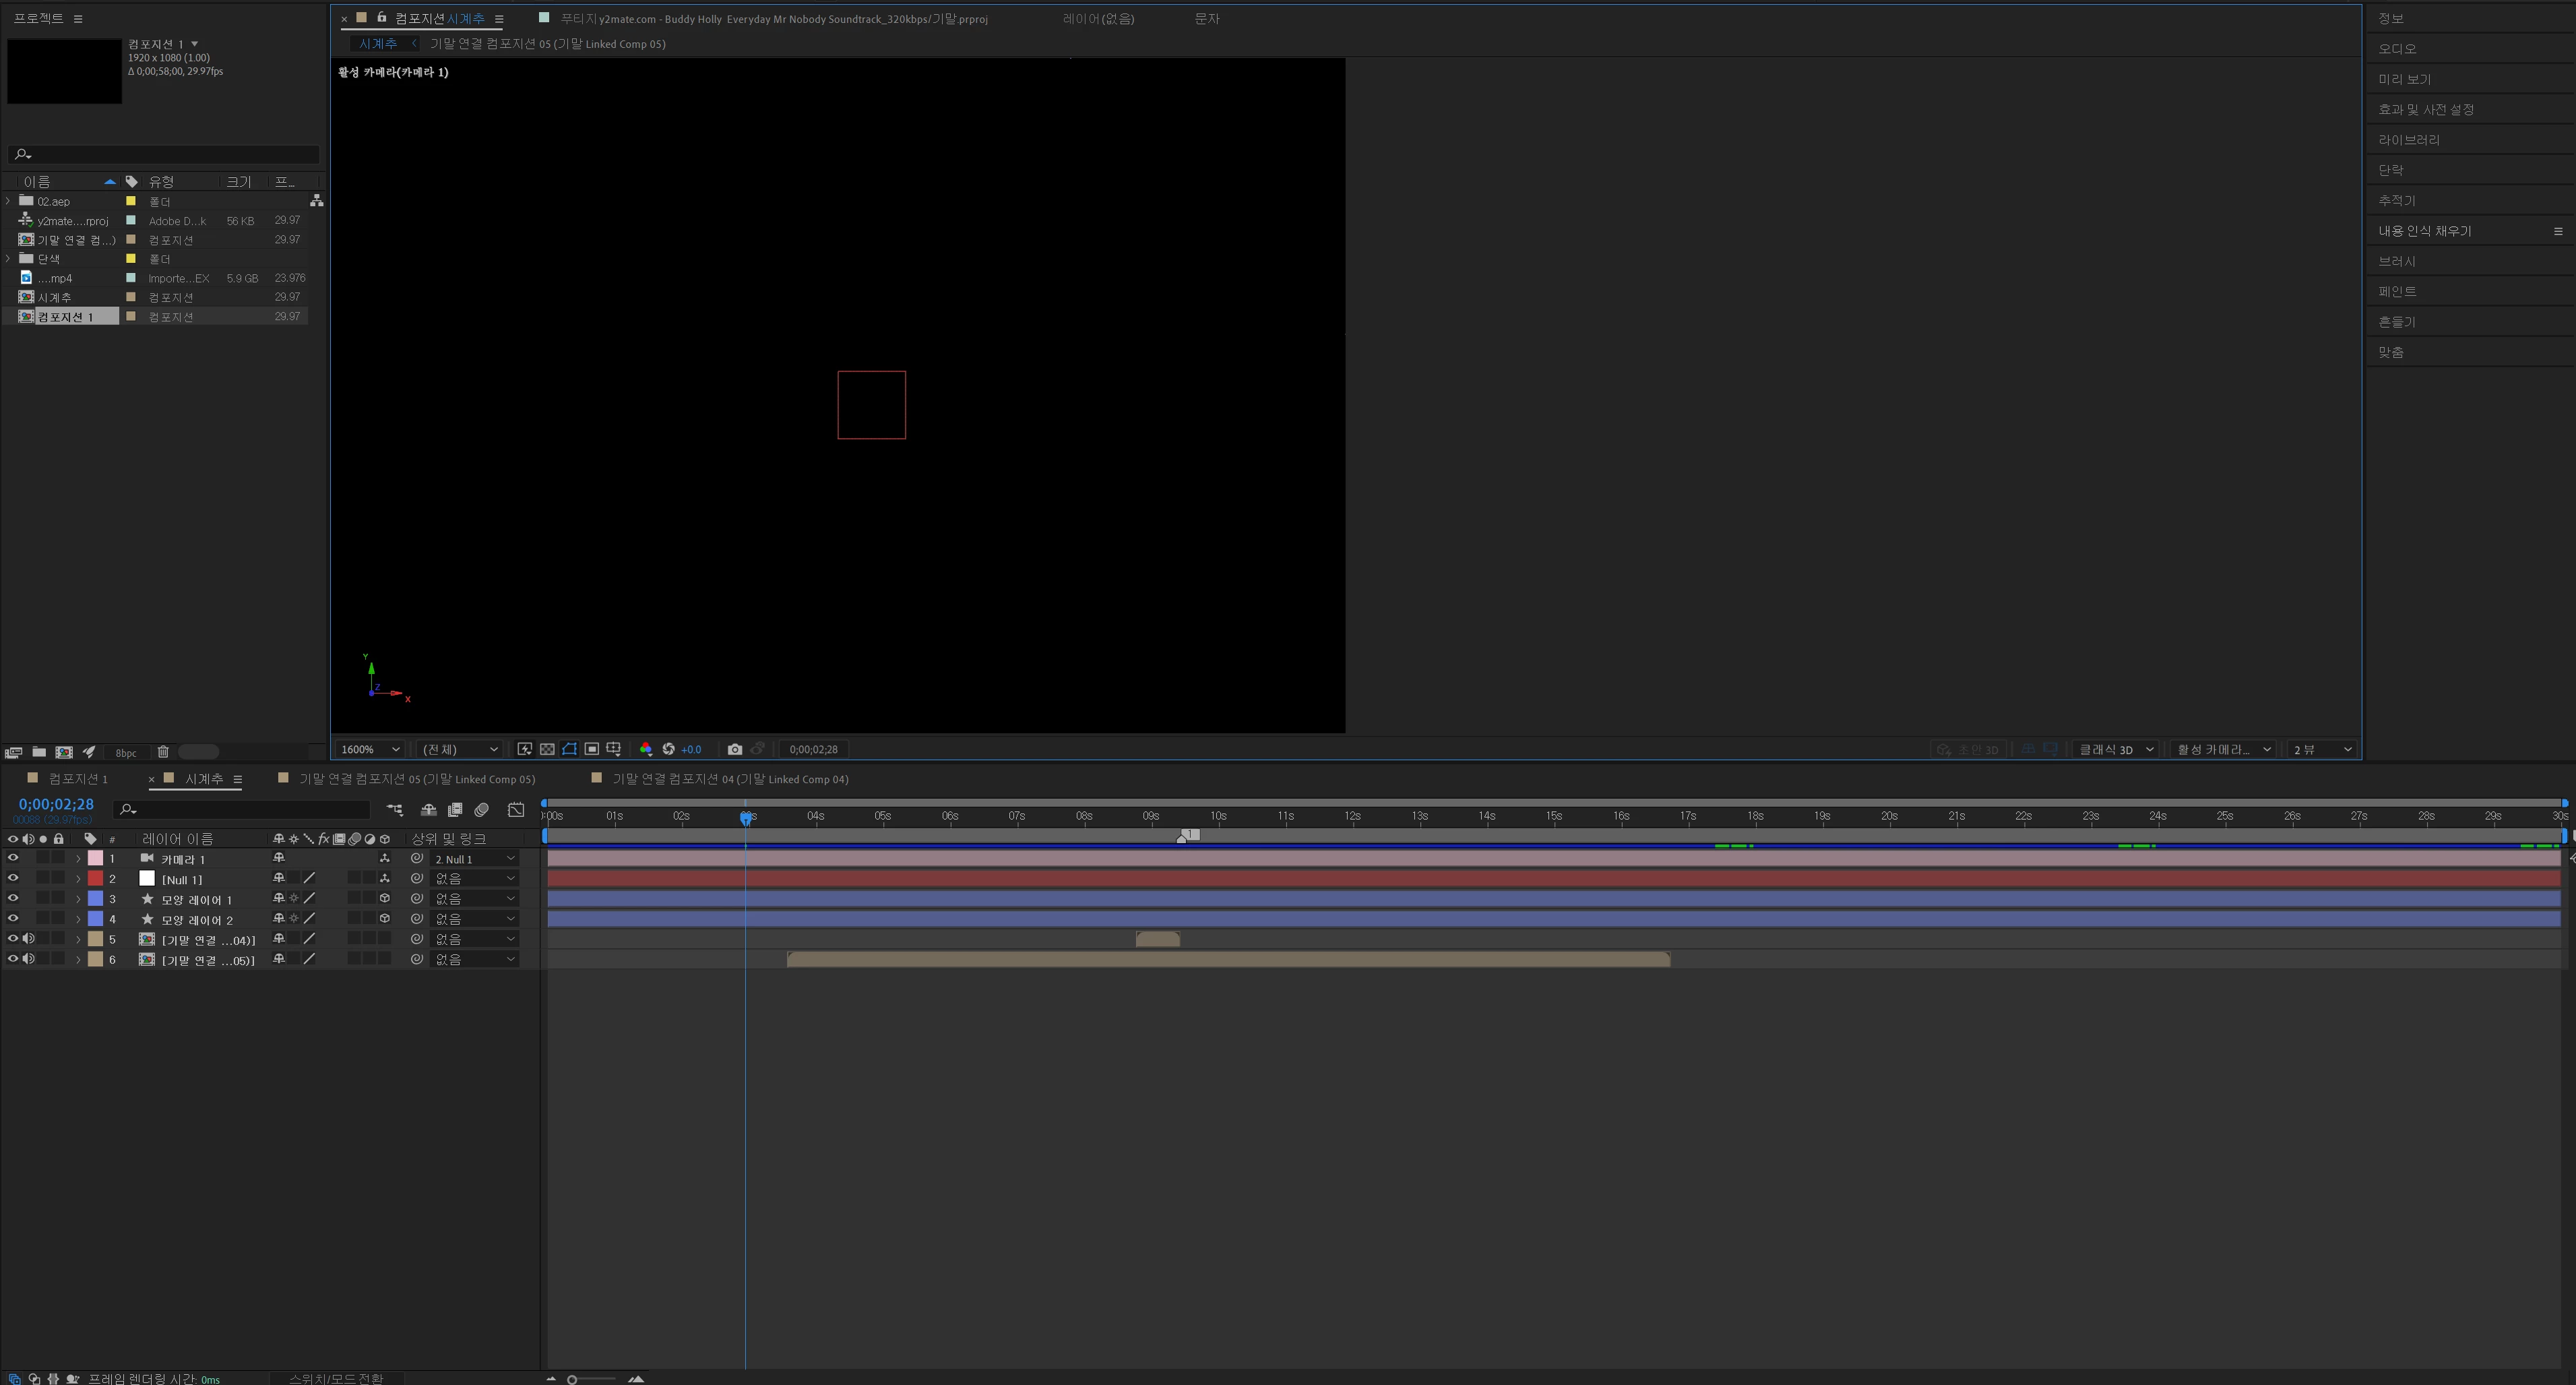Viewport: 2576px width, 1385px height.
Task: Toggle 3D switch for 모양 레이어 1
Action: pos(385,898)
